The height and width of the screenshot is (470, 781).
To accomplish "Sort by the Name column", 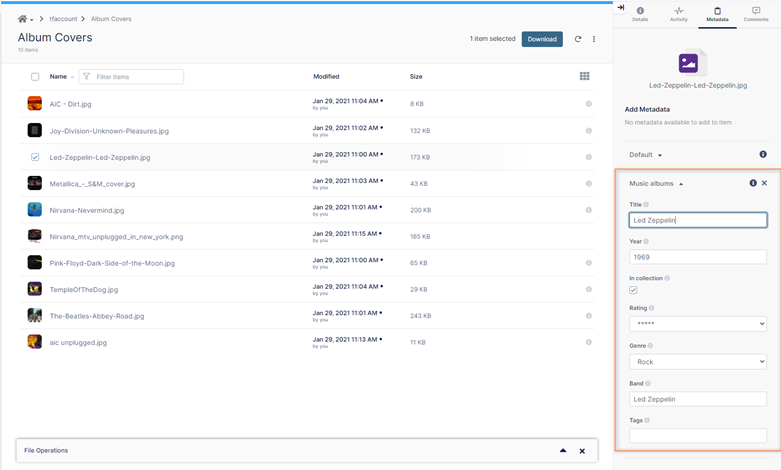I will (58, 77).
